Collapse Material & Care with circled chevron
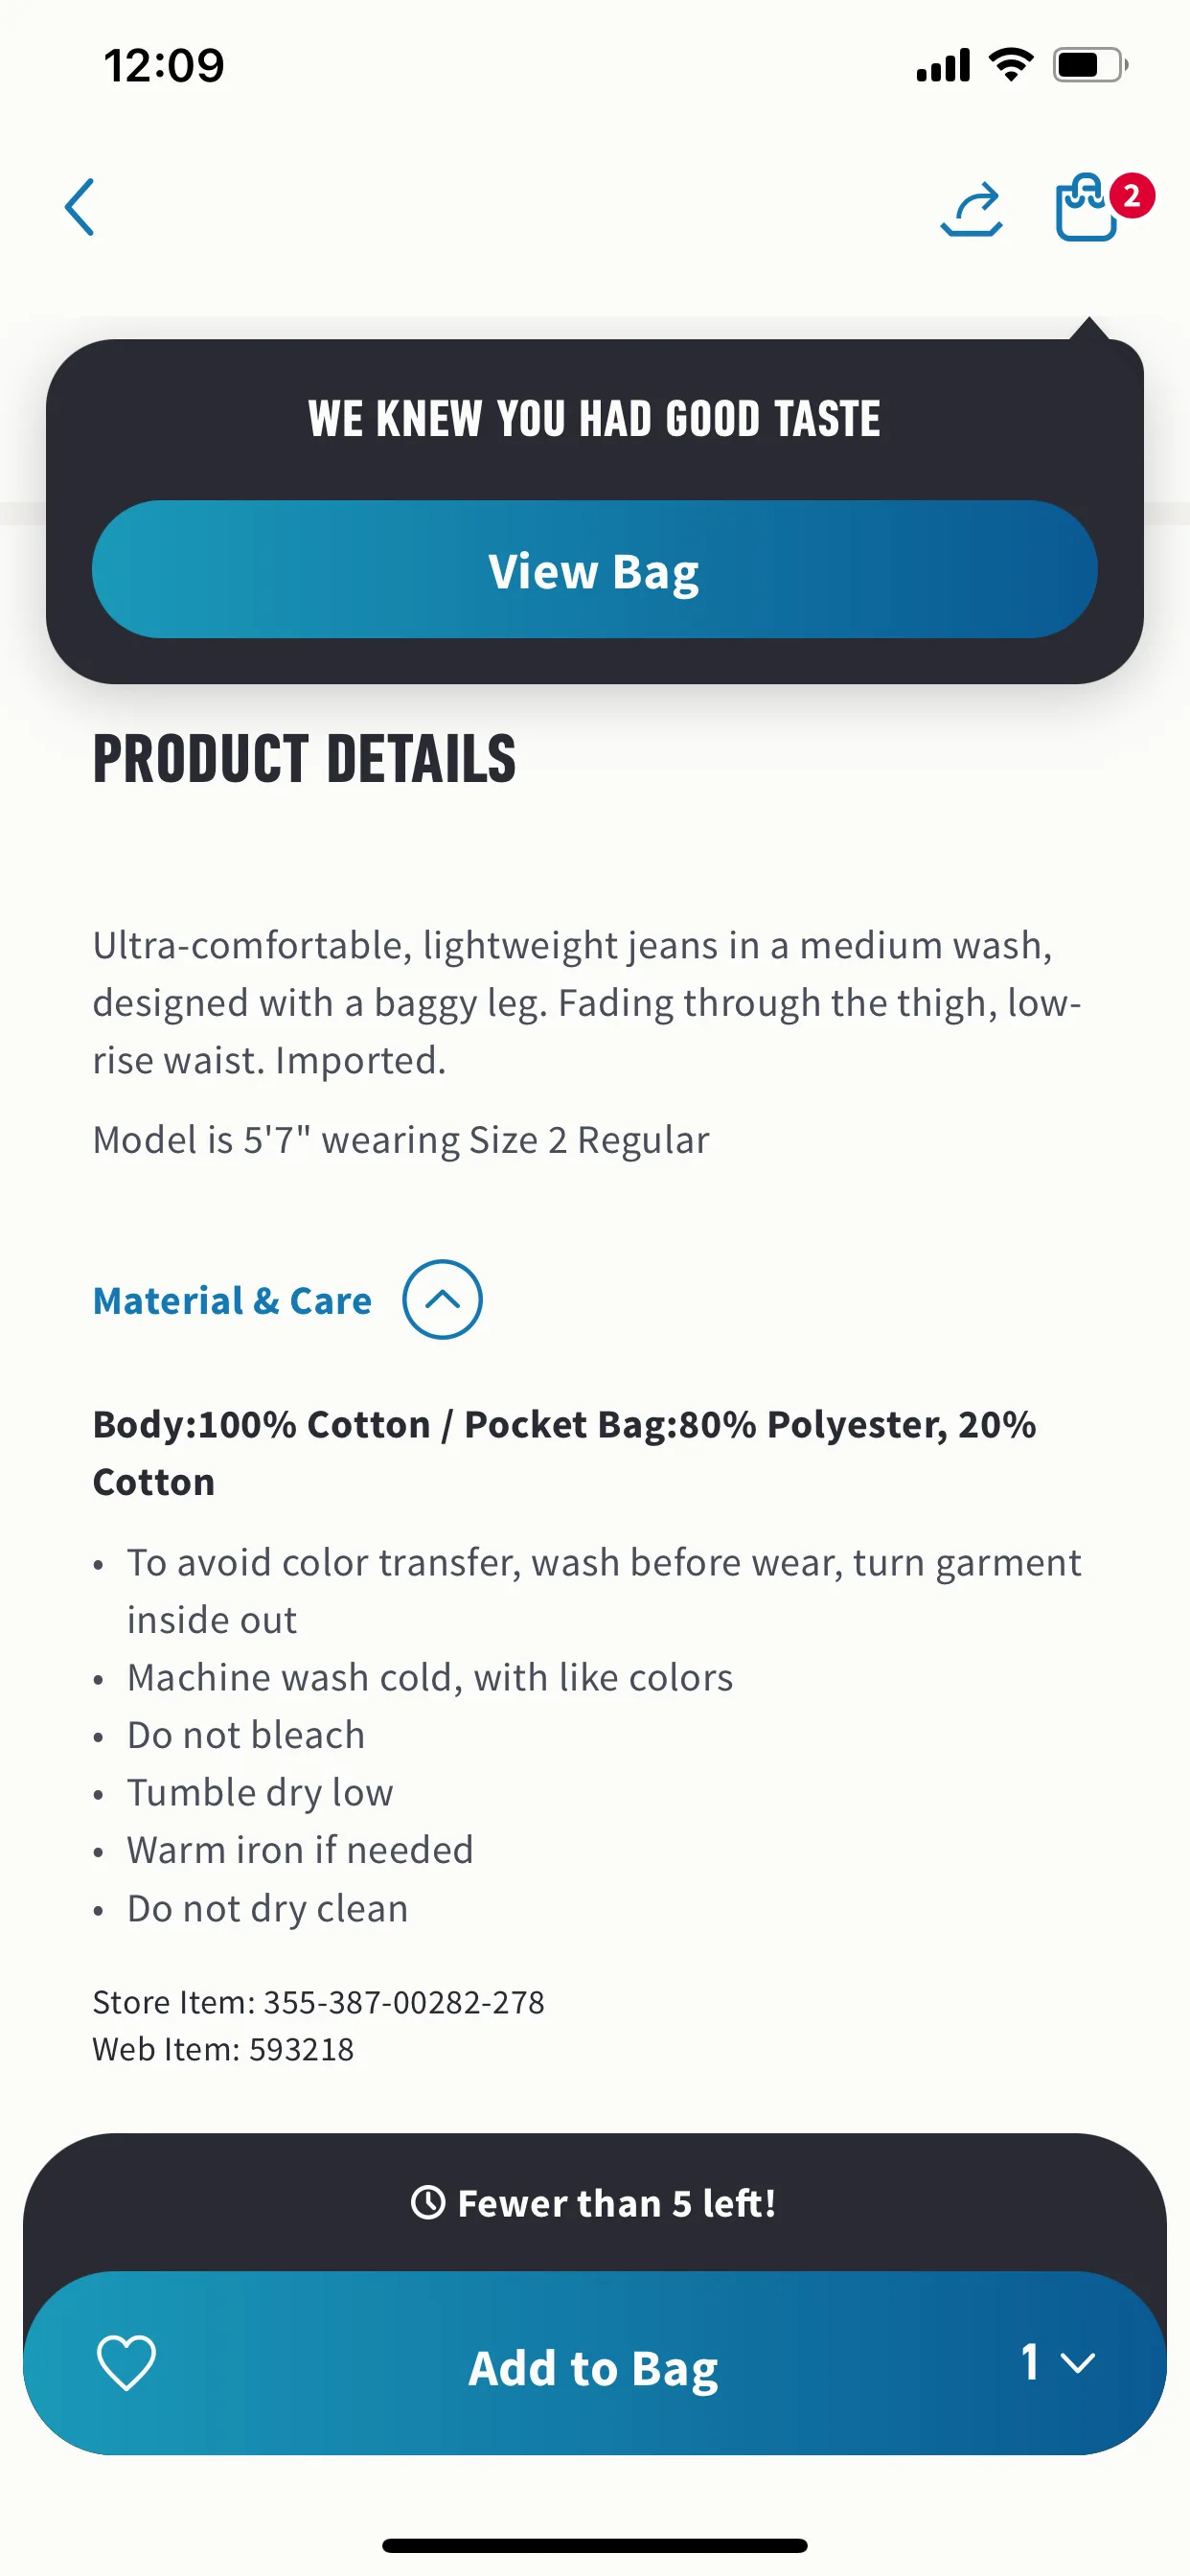1190x2576 pixels. click(x=442, y=1299)
